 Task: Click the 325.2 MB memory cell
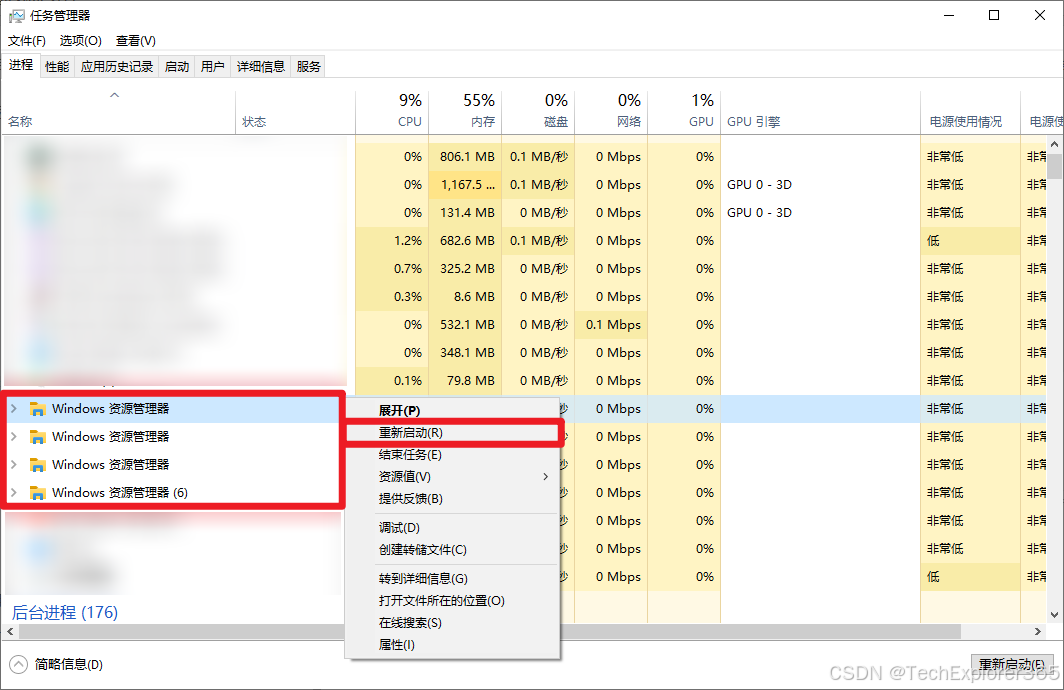[467, 269]
